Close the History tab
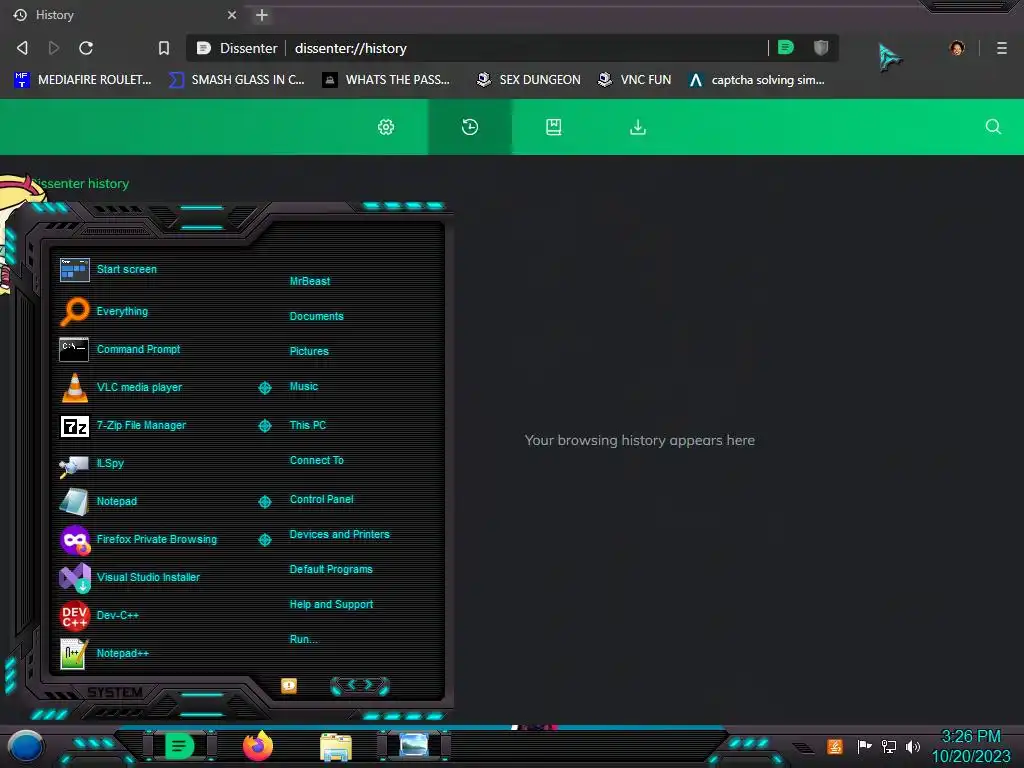Image resolution: width=1024 pixels, height=768 pixels. click(x=232, y=15)
